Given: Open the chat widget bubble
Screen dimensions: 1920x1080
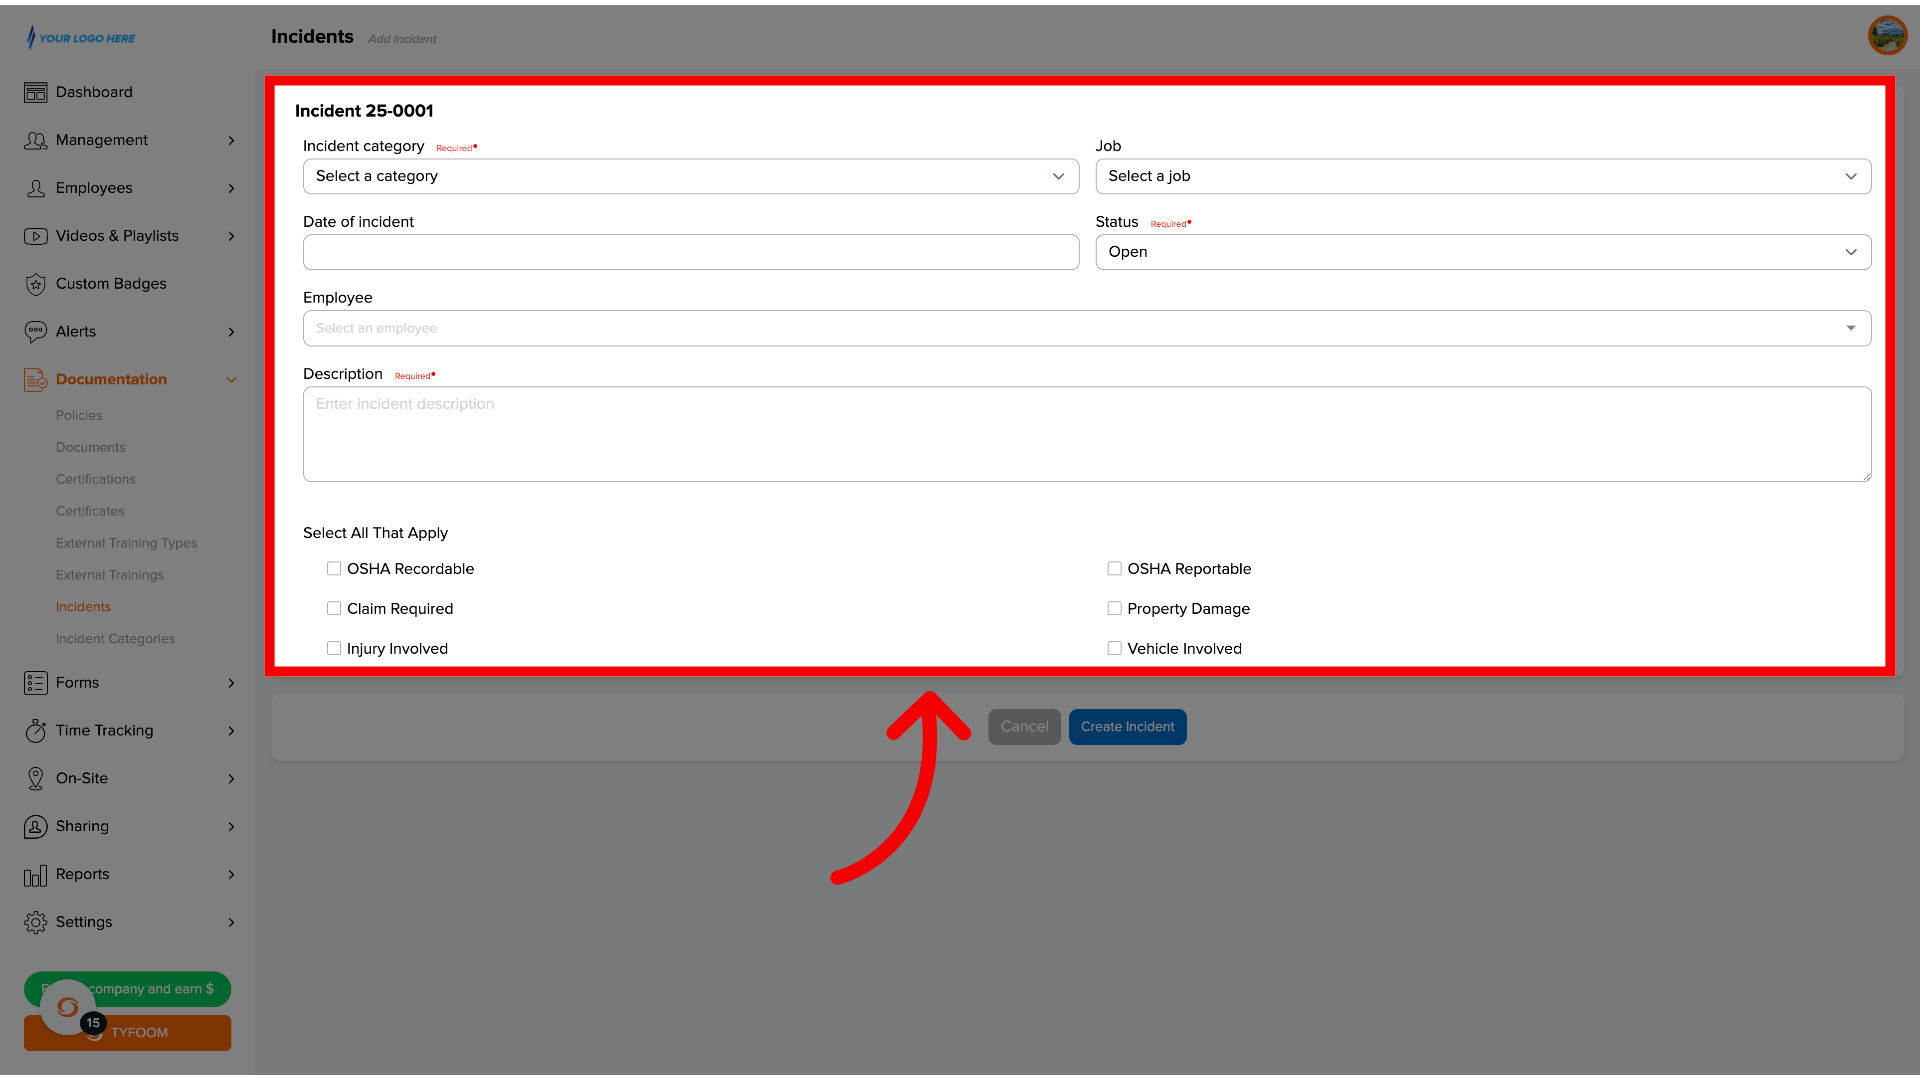Looking at the screenshot, I should pyautogui.click(x=68, y=1007).
